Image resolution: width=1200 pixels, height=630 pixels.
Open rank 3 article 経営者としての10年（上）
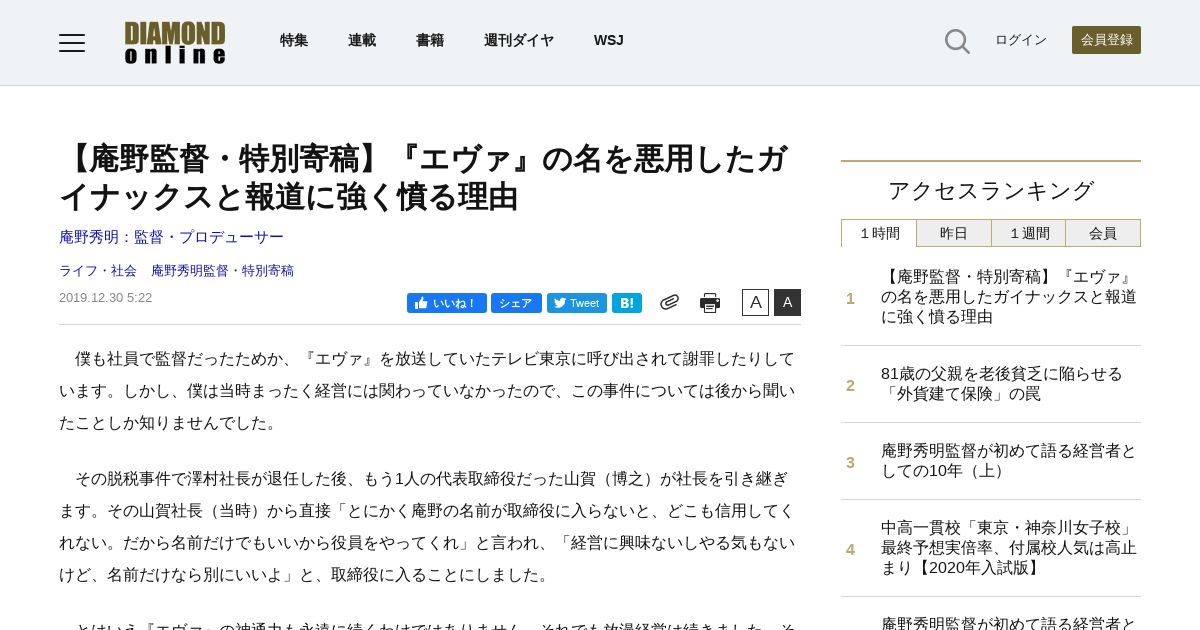[1009, 461]
